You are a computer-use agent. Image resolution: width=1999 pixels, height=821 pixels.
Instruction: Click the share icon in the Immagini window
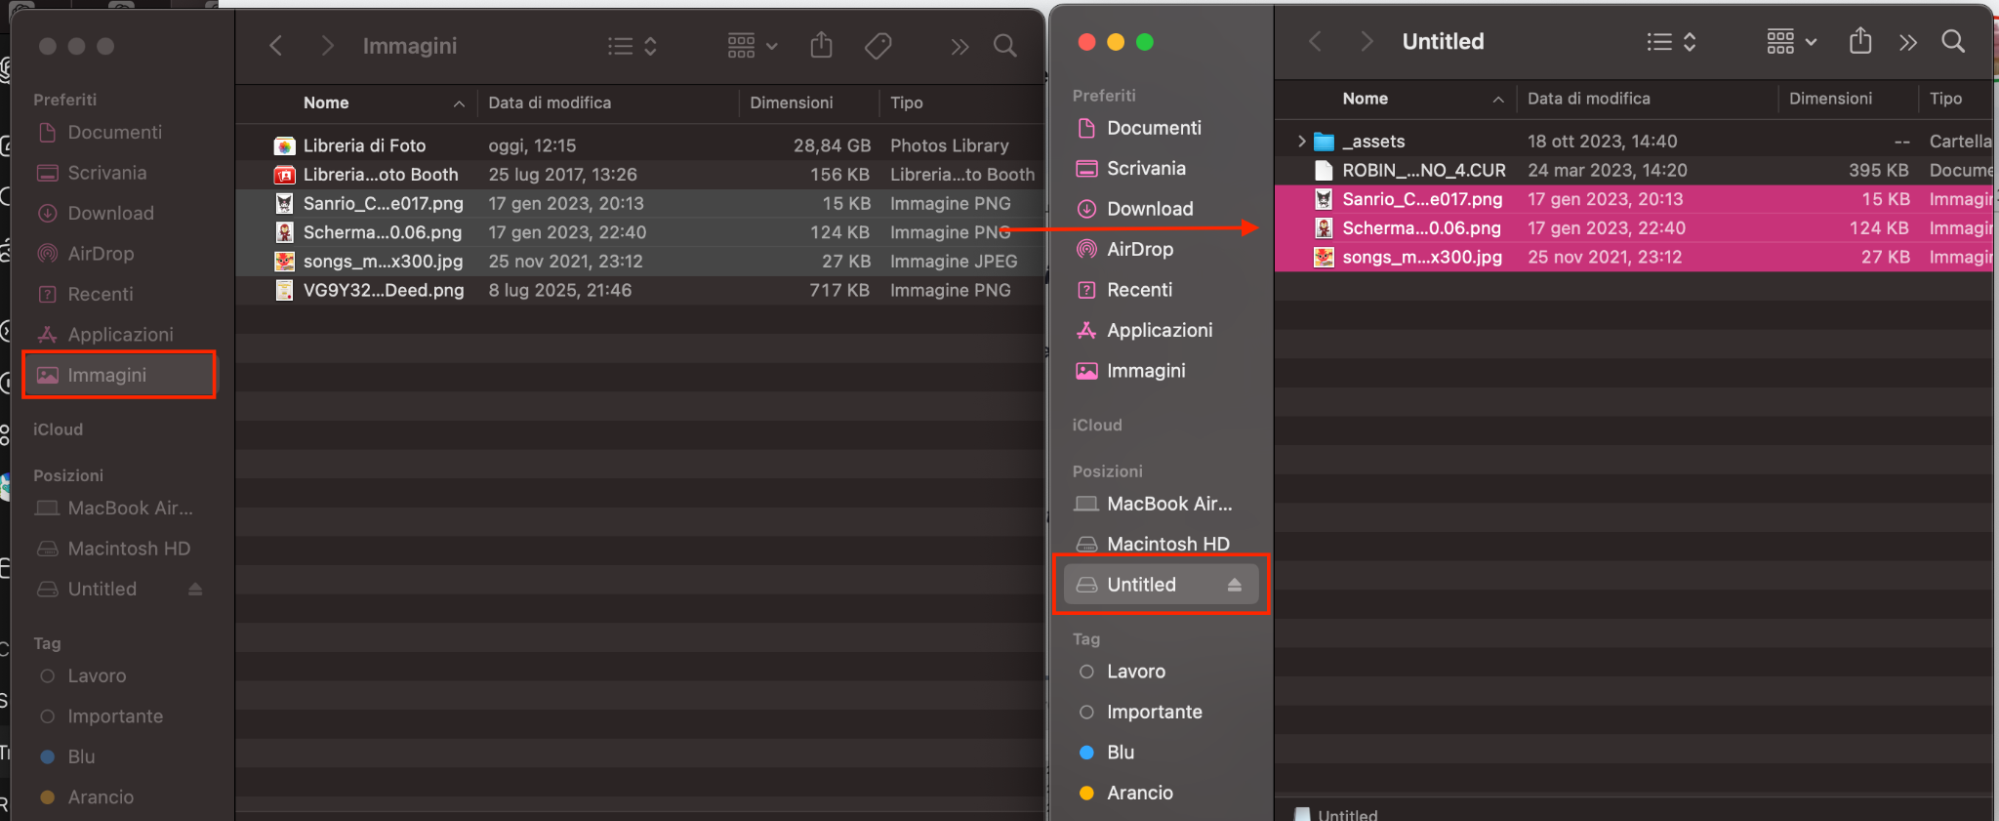[821, 45]
